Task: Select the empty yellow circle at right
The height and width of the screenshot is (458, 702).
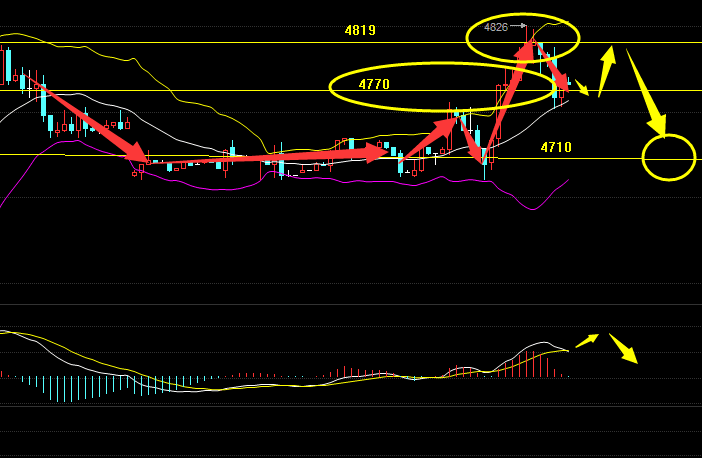Action: (x=668, y=157)
